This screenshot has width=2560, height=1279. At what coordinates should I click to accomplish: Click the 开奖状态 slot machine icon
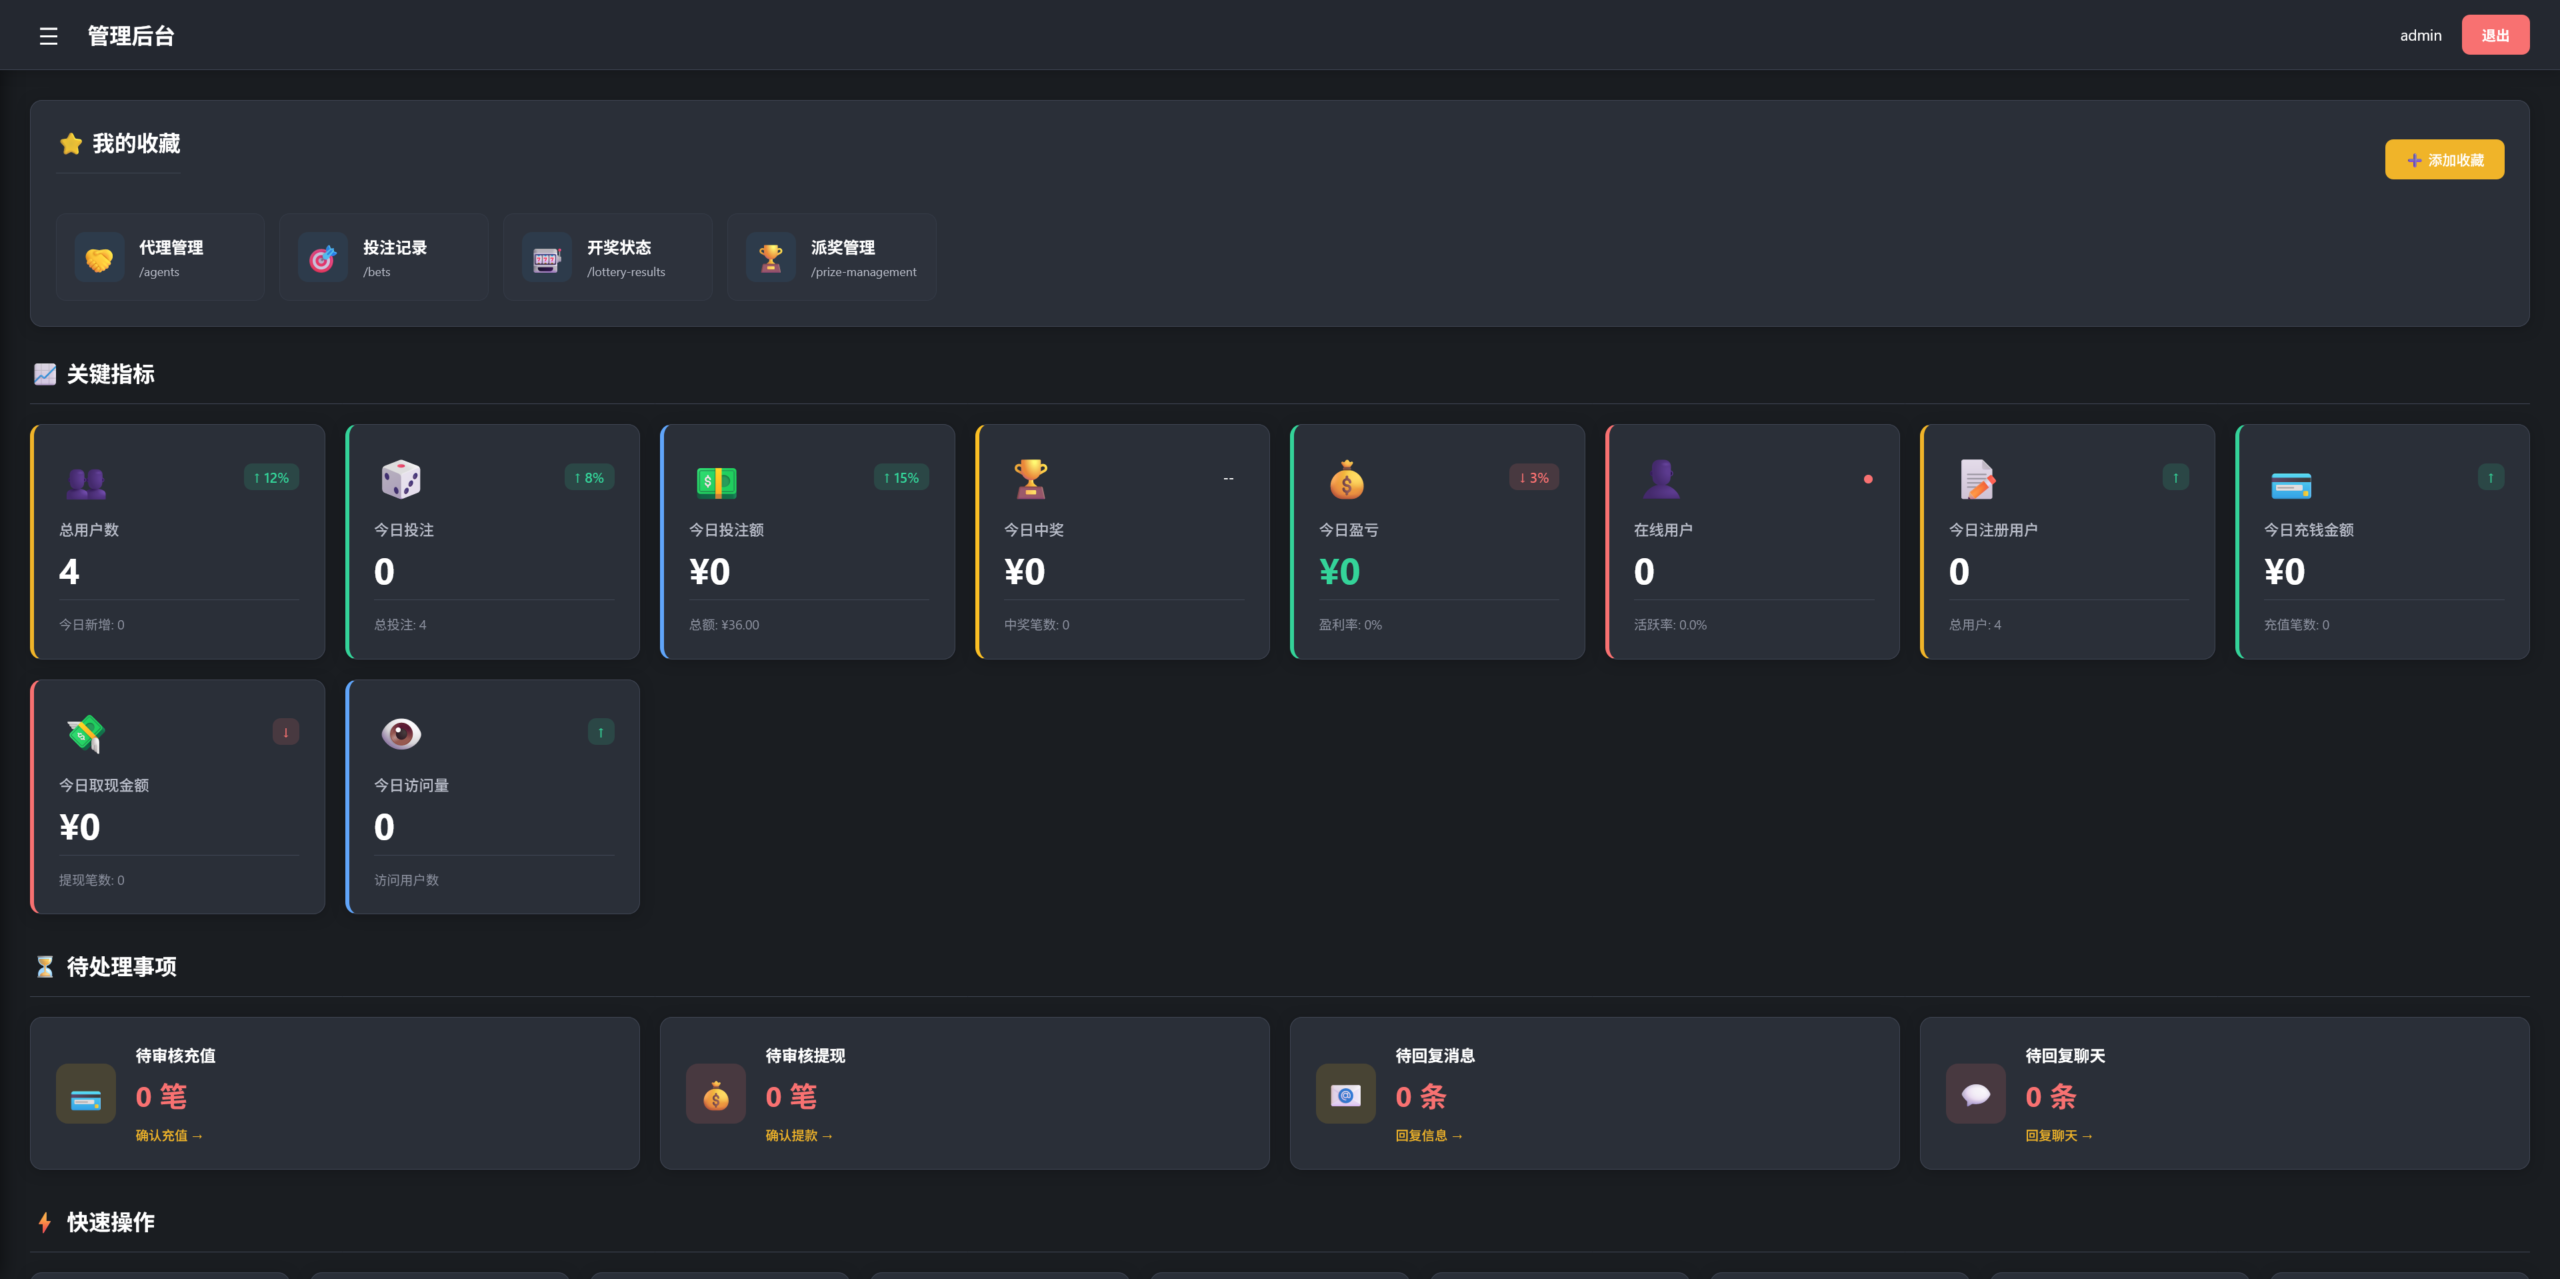pos(546,259)
